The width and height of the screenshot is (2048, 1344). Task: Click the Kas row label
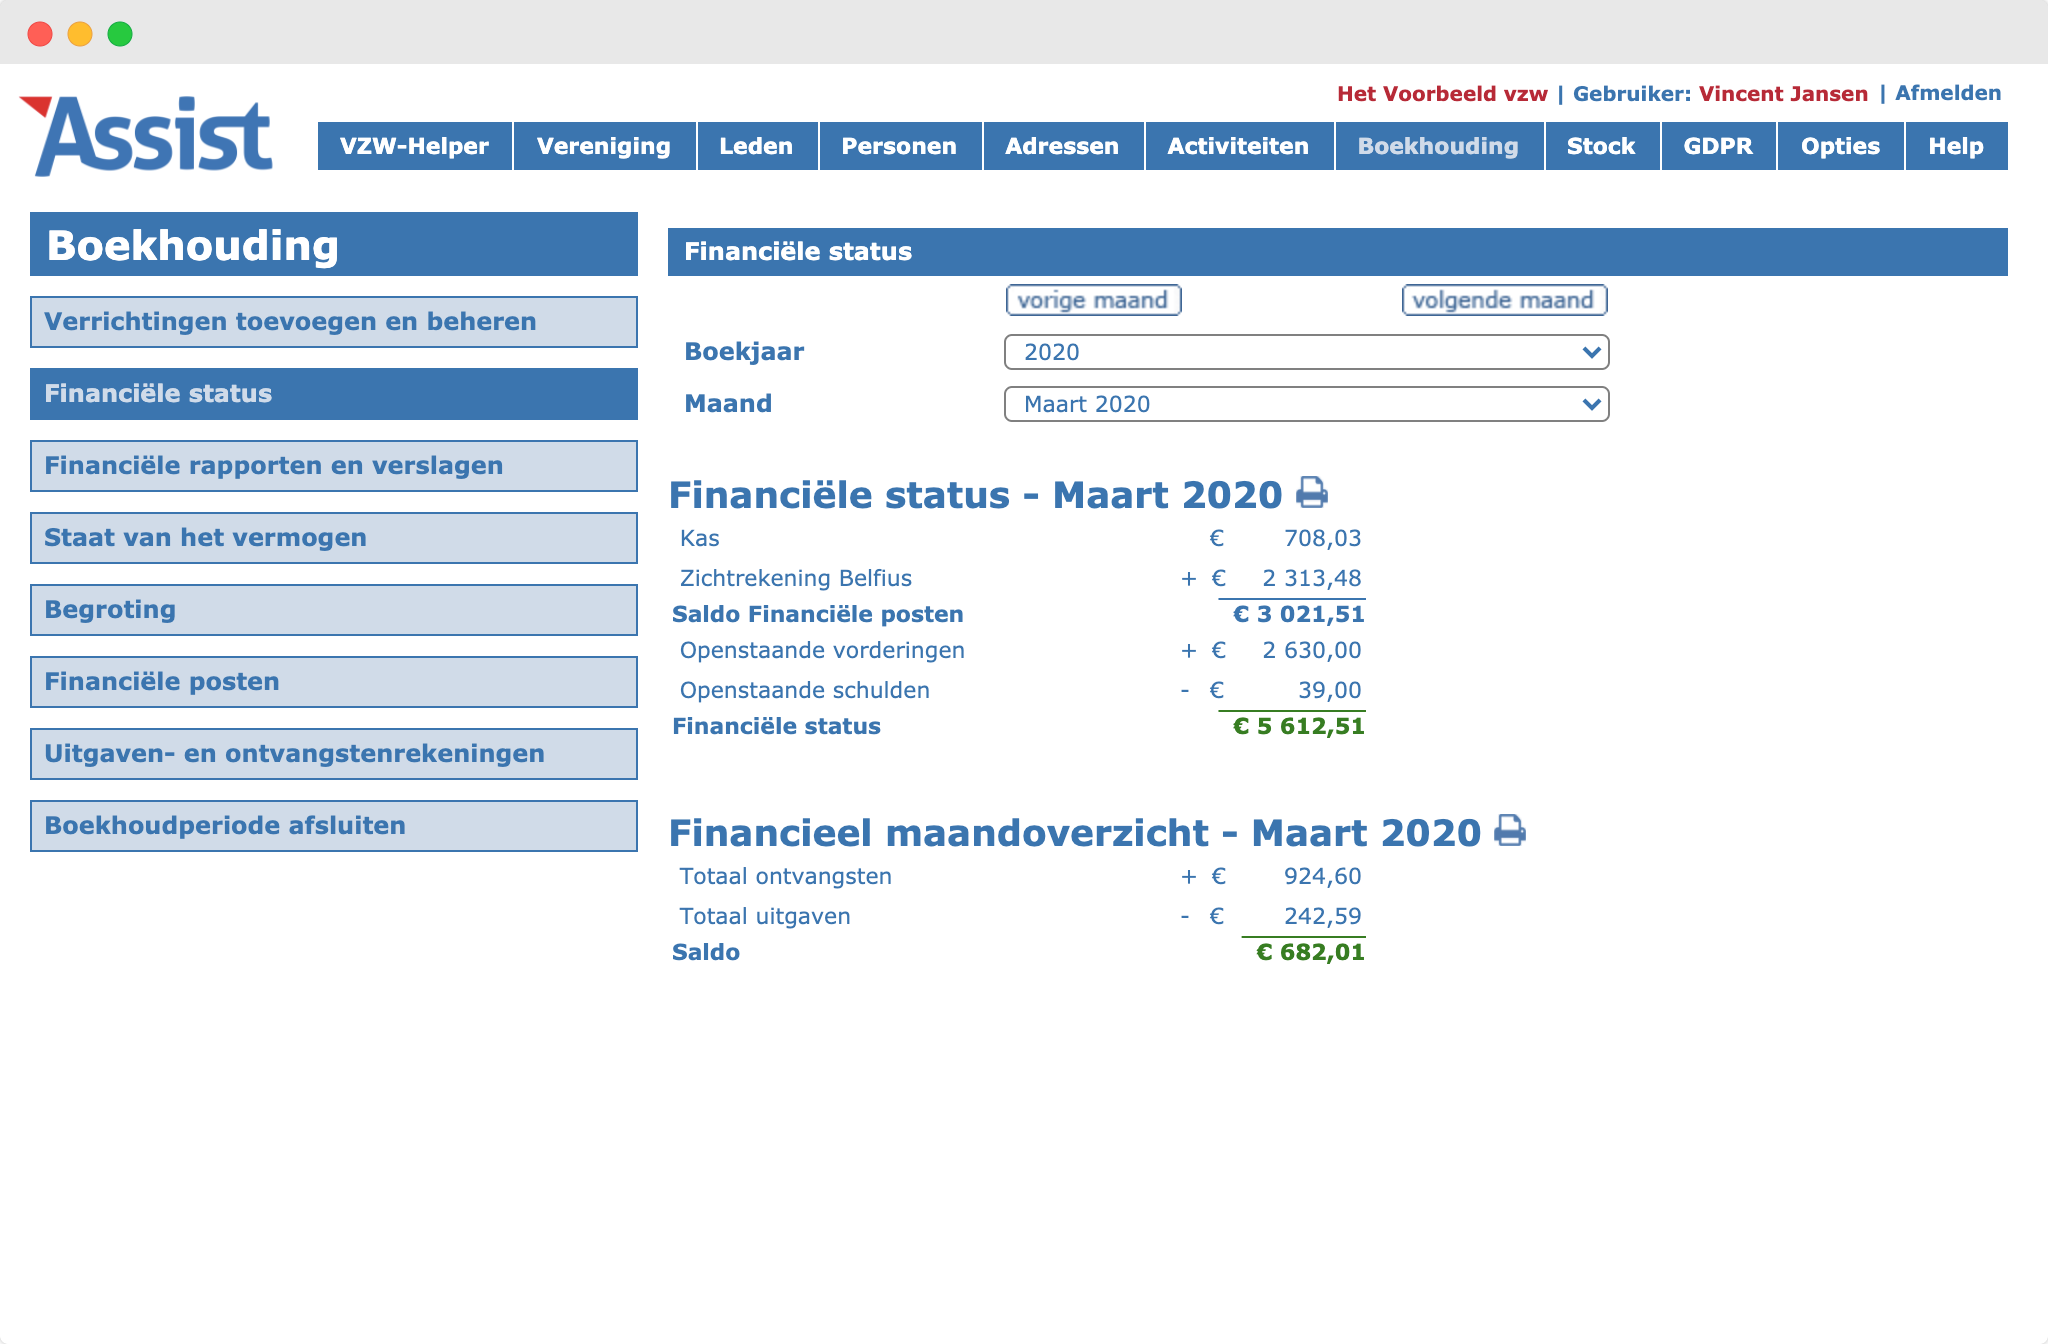click(700, 538)
